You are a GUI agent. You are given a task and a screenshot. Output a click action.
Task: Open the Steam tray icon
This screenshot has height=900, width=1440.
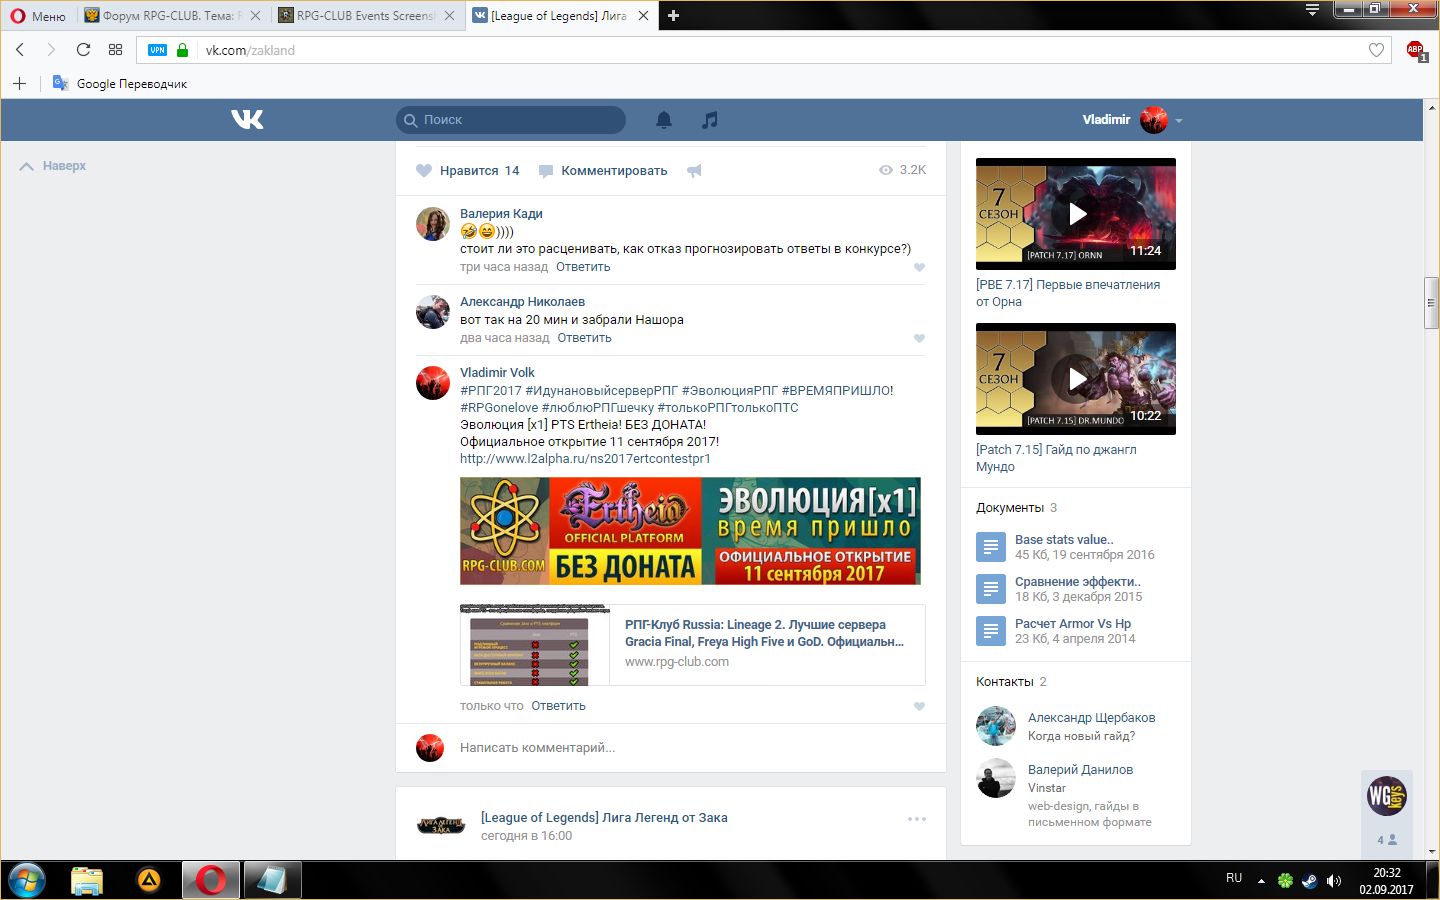click(x=1309, y=881)
